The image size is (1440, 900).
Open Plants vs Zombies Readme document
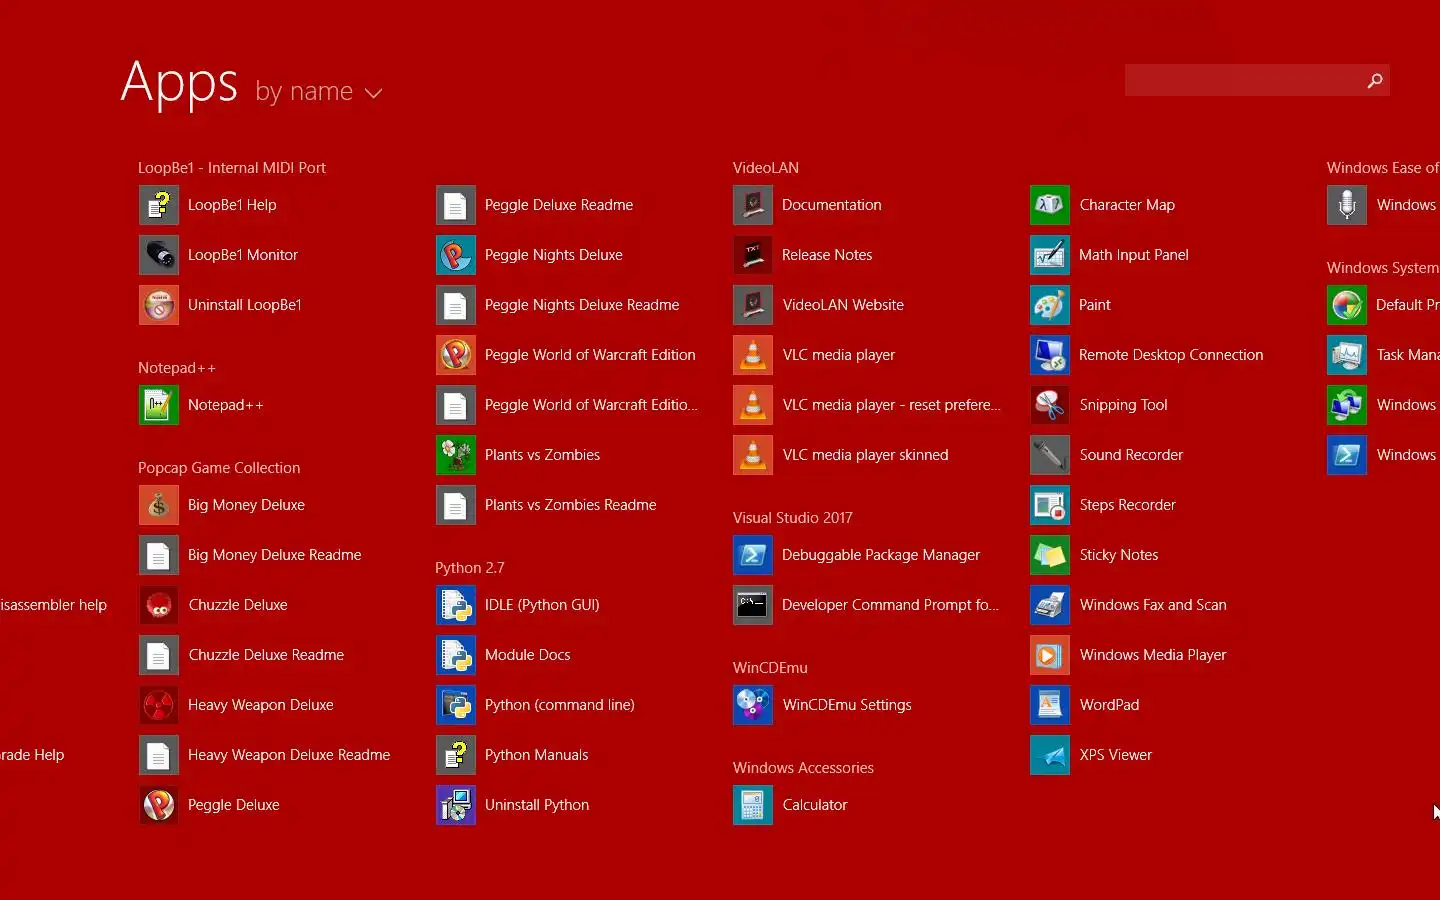(546, 505)
